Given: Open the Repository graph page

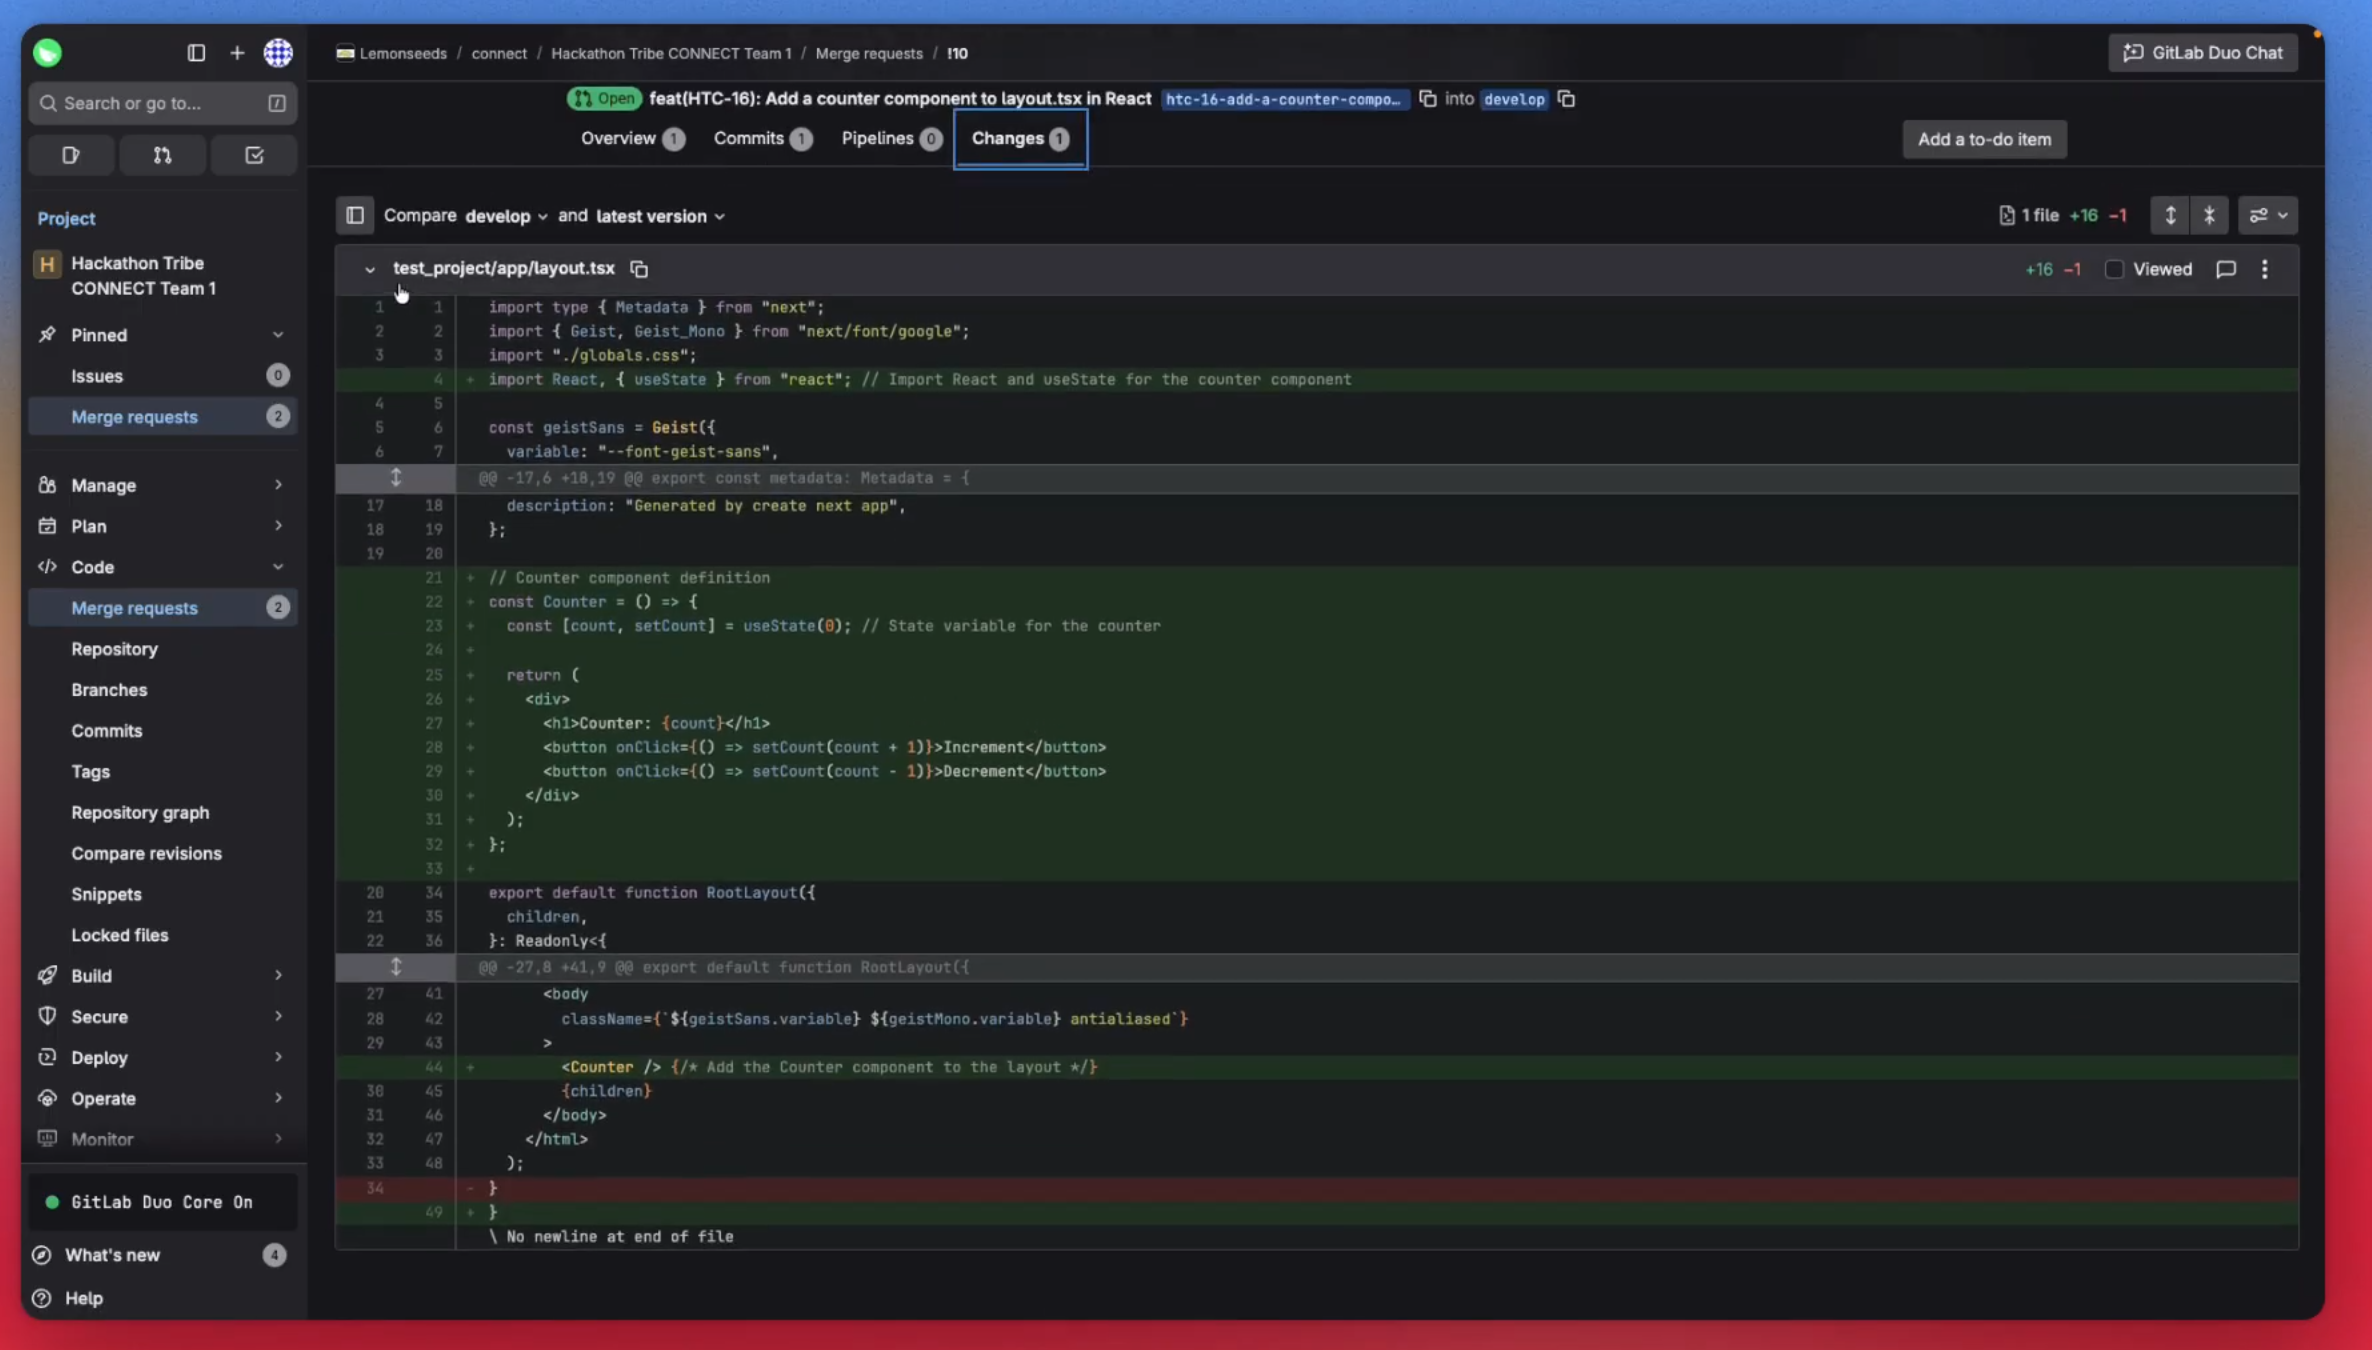Looking at the screenshot, I should [140, 812].
